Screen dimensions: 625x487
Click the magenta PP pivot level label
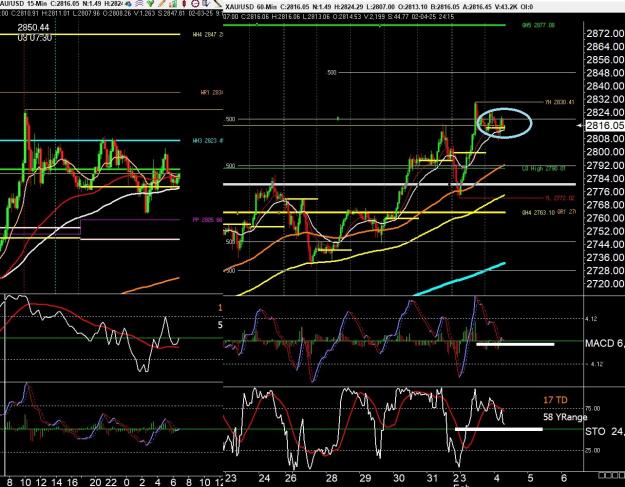click(x=207, y=220)
